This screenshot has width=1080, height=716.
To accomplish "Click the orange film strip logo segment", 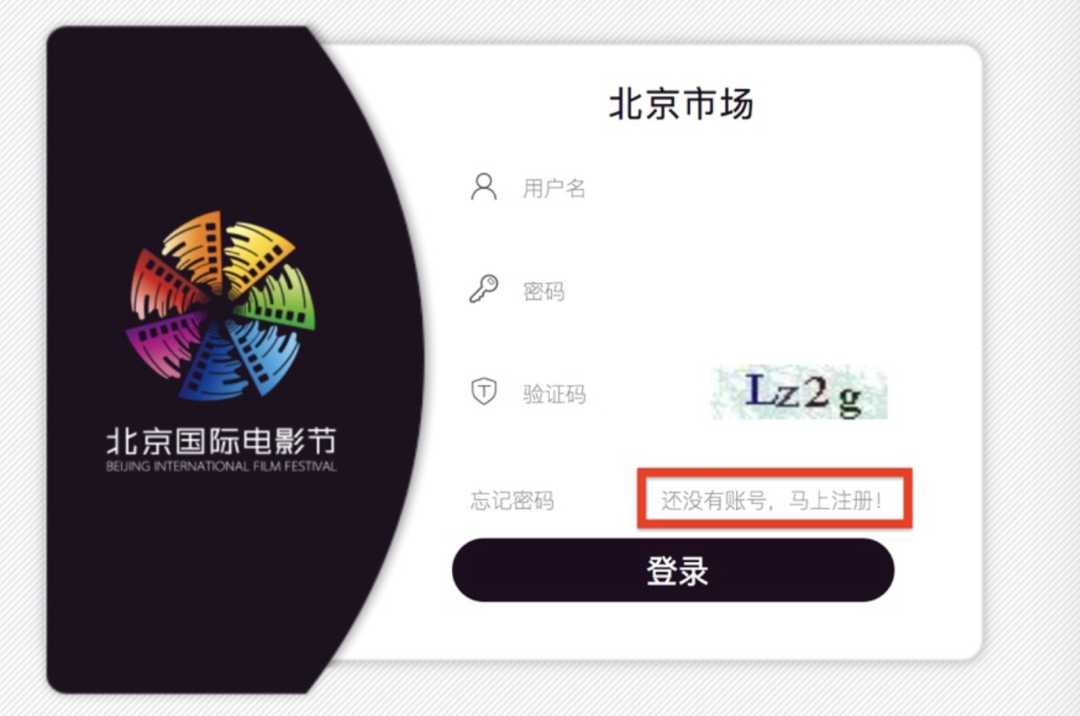I will [198, 248].
